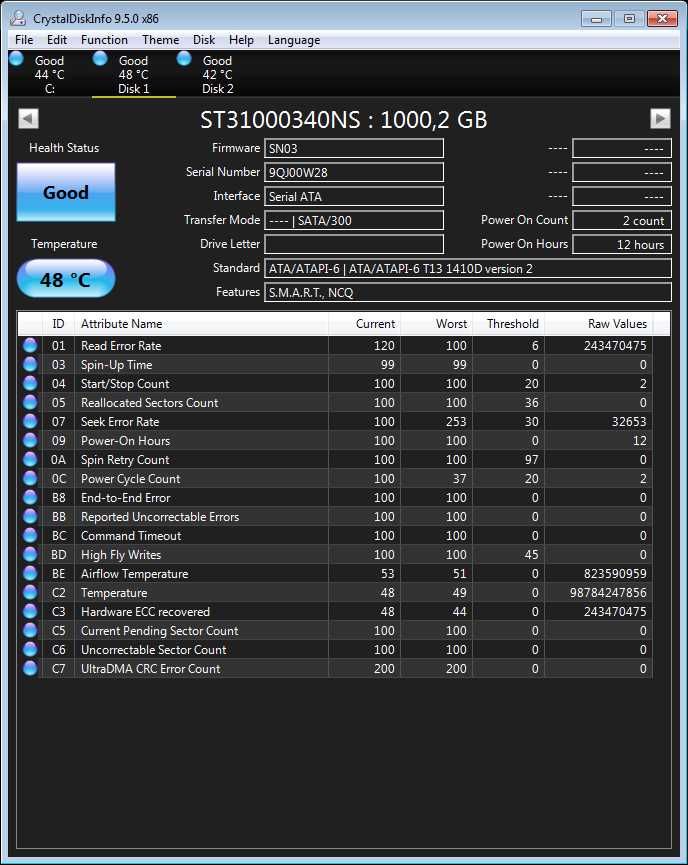
Task: Click the status orb beside Read Error Rate
Action: pos(30,345)
